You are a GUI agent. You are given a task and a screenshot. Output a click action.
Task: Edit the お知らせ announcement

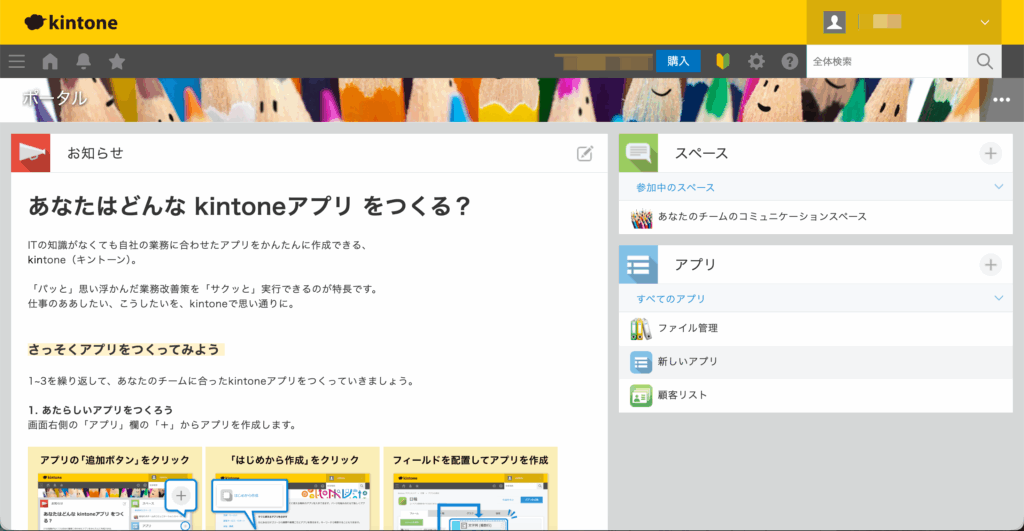(x=585, y=153)
